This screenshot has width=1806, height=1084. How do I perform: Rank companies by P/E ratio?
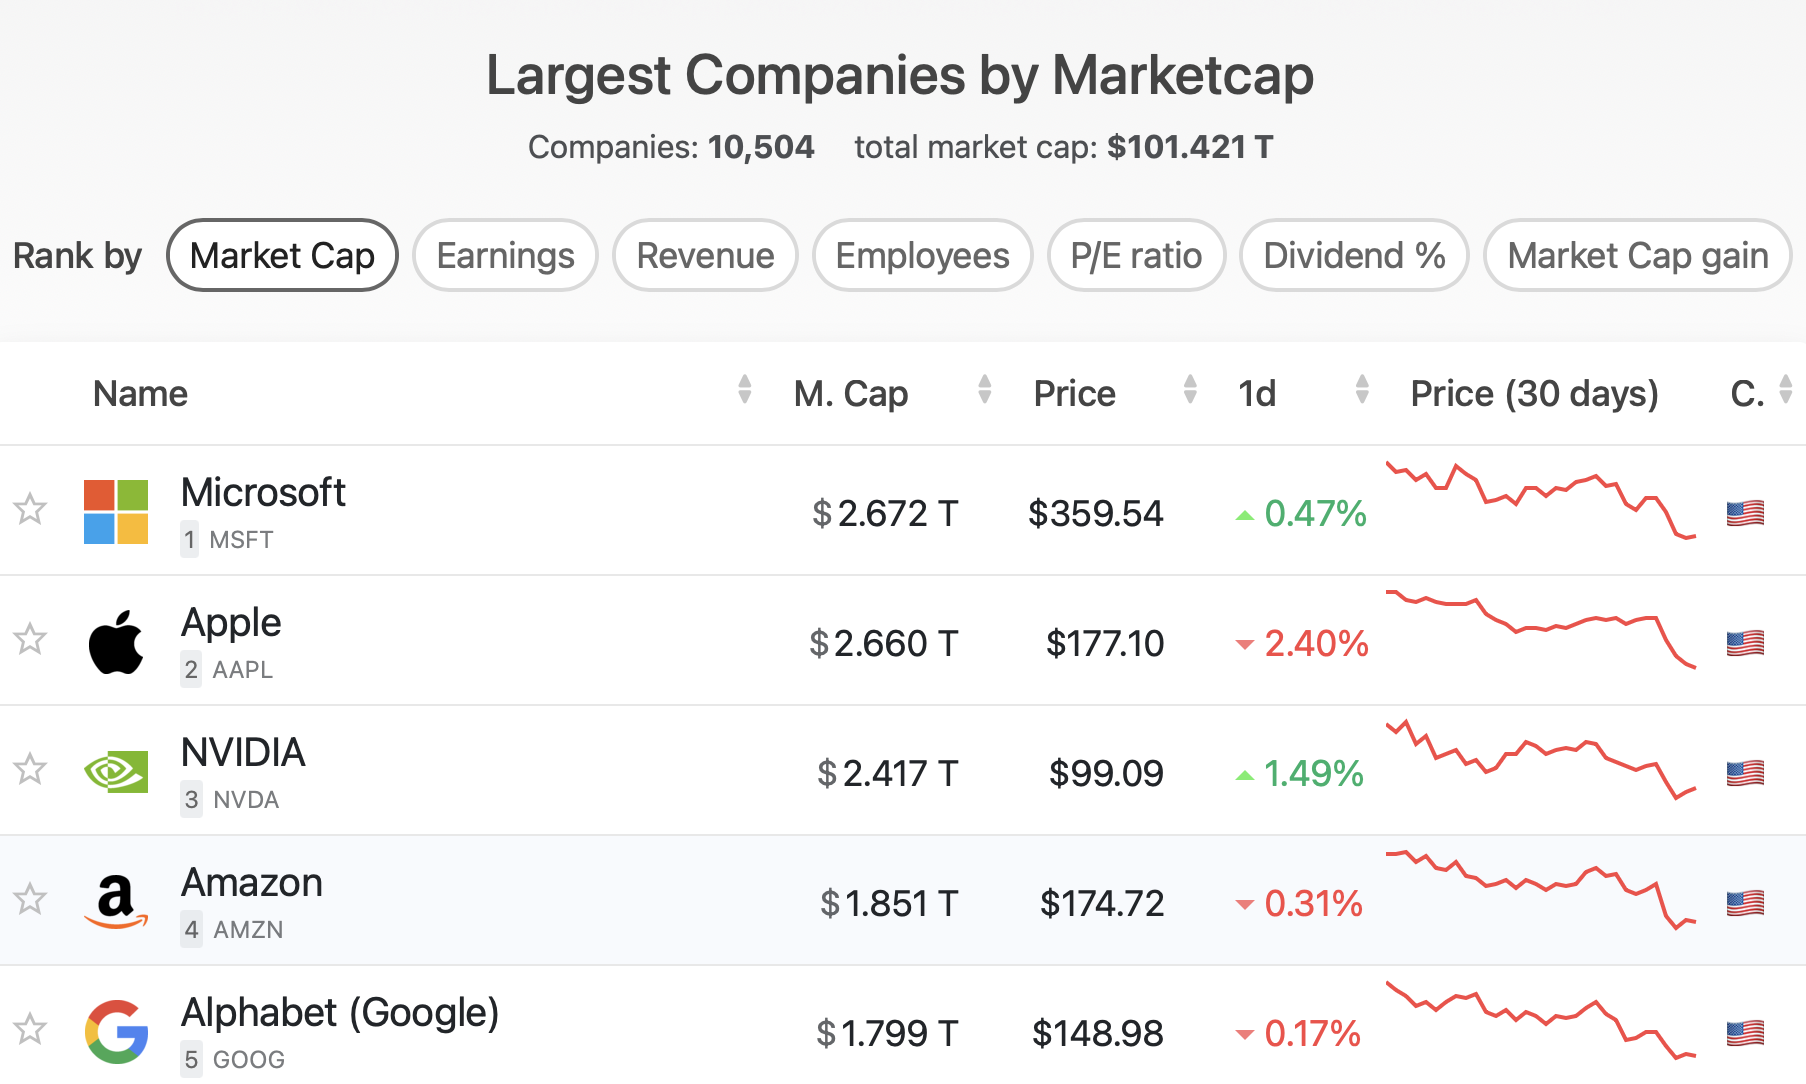coord(1136,255)
